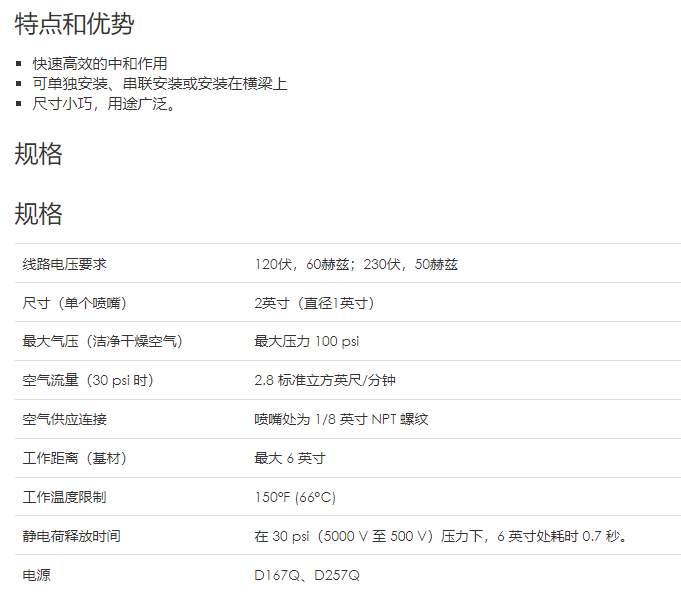Click the 电源 row label

[36, 576]
